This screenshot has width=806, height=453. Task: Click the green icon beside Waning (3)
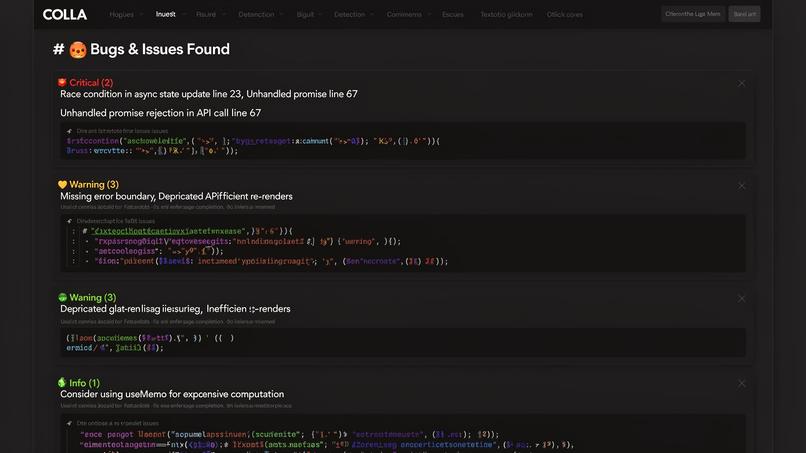point(62,297)
